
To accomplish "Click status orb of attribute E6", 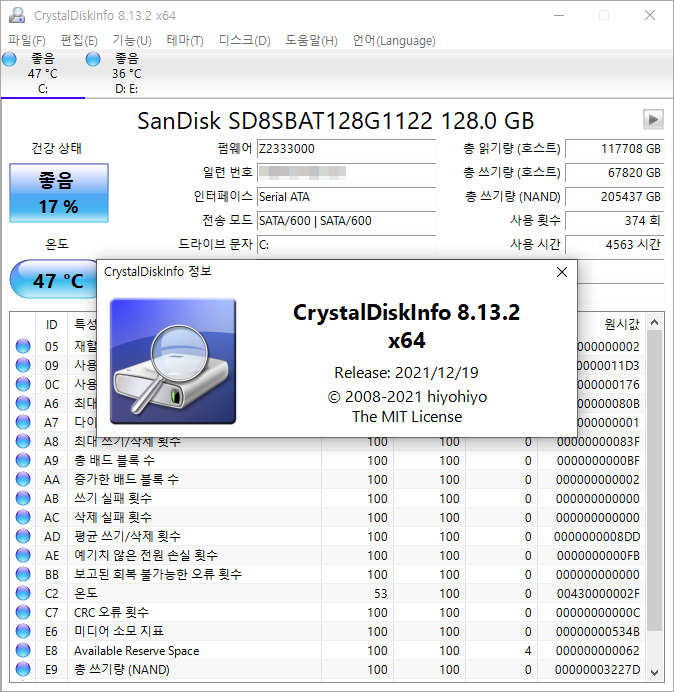I will point(23,631).
